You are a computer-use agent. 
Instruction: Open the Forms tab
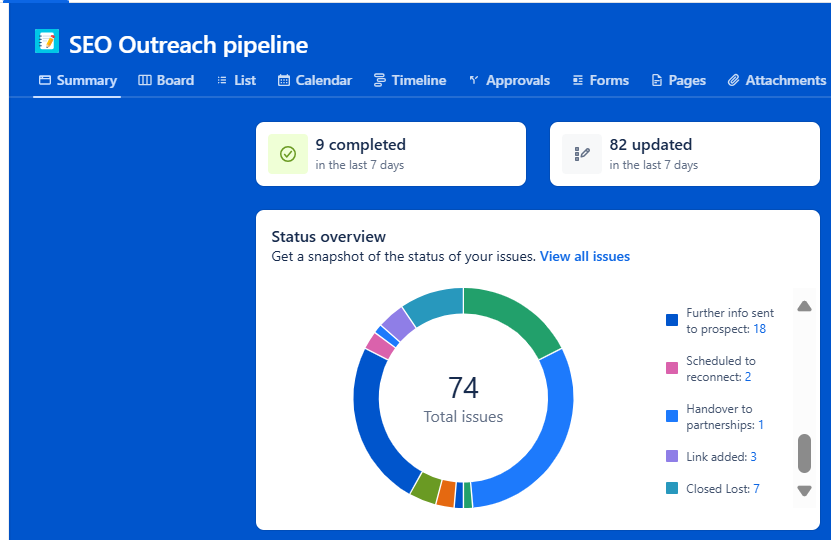pos(600,81)
